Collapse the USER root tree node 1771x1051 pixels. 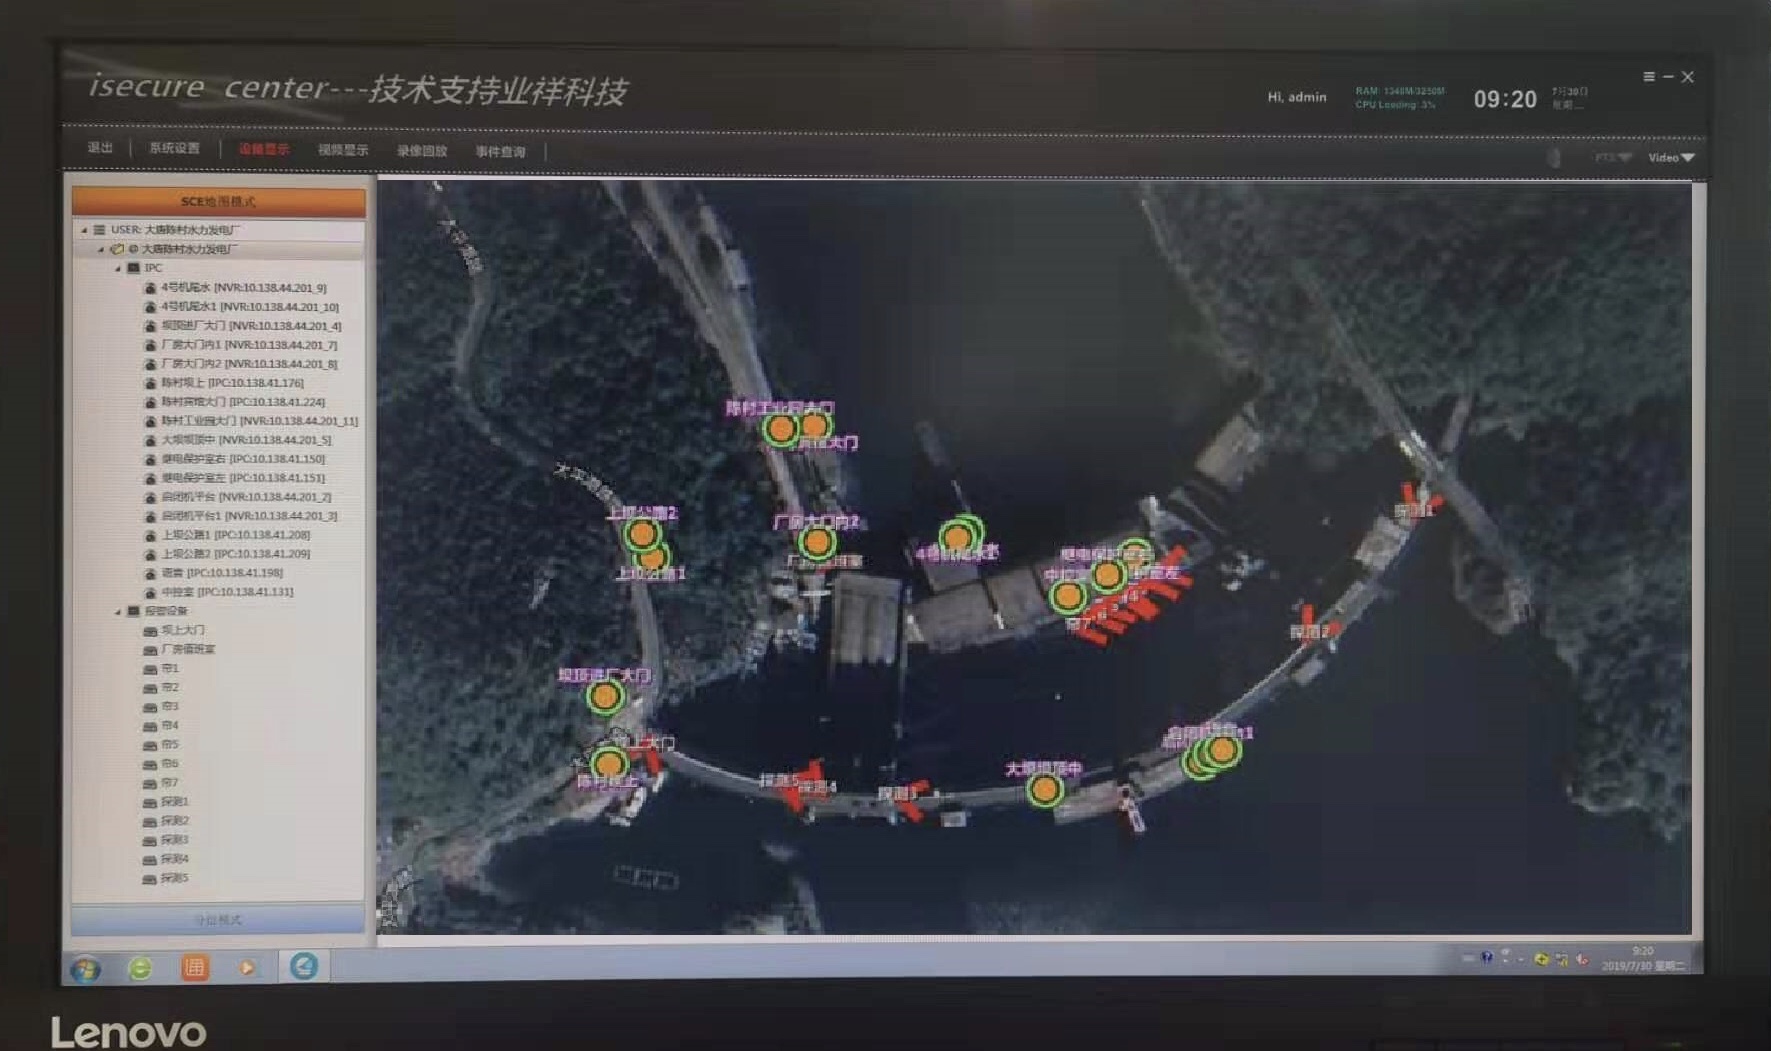click(84, 230)
